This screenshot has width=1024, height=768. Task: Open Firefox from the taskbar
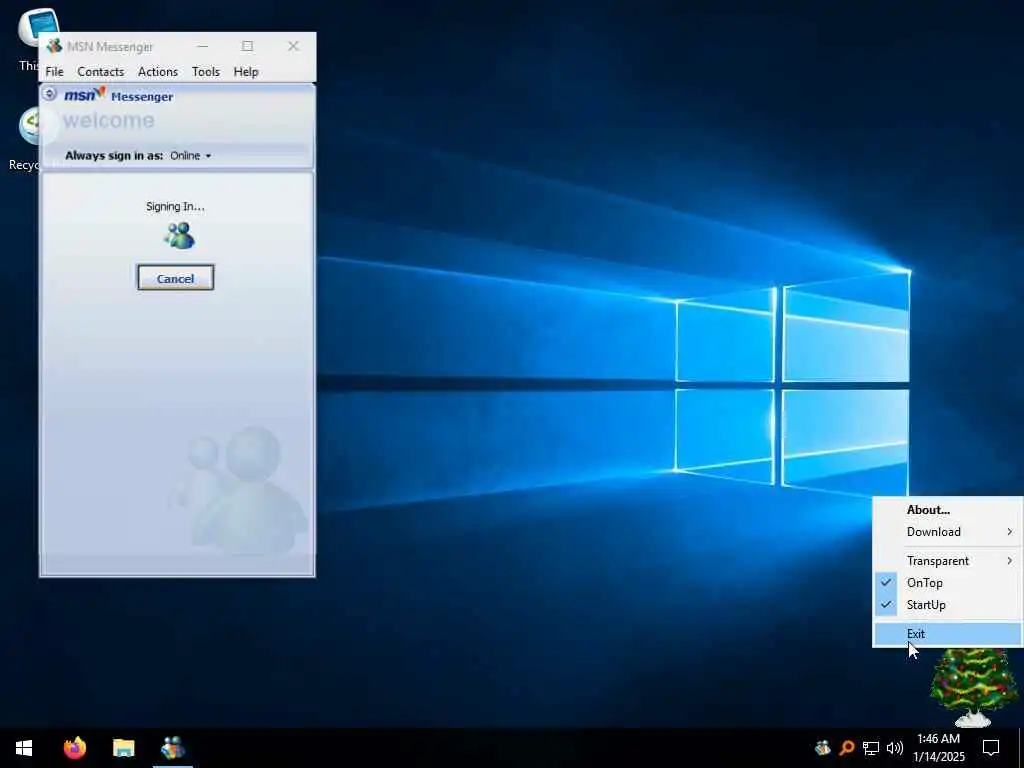click(75, 748)
